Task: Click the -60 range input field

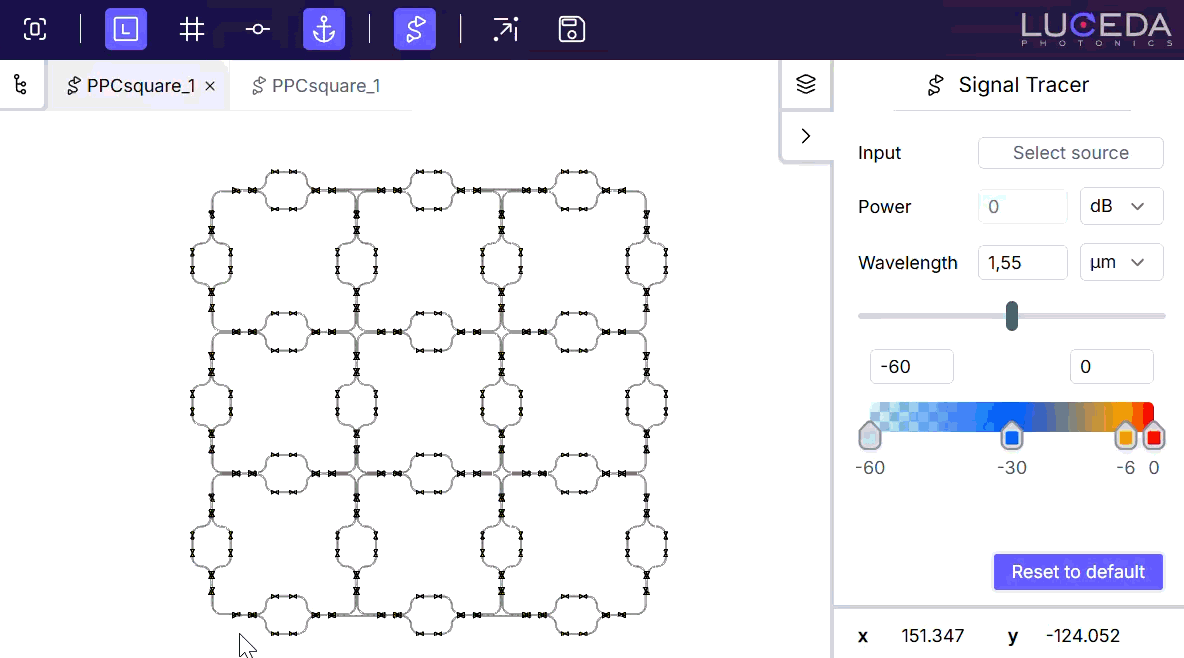Action: coord(911,366)
